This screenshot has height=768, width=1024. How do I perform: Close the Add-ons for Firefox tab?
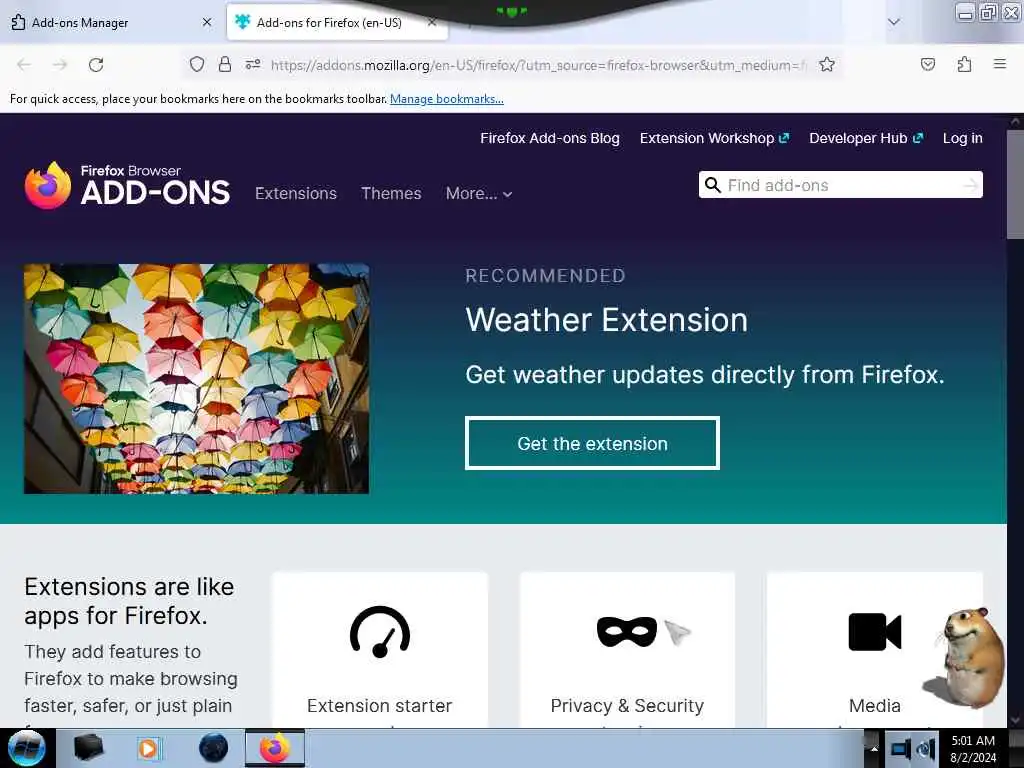click(432, 22)
